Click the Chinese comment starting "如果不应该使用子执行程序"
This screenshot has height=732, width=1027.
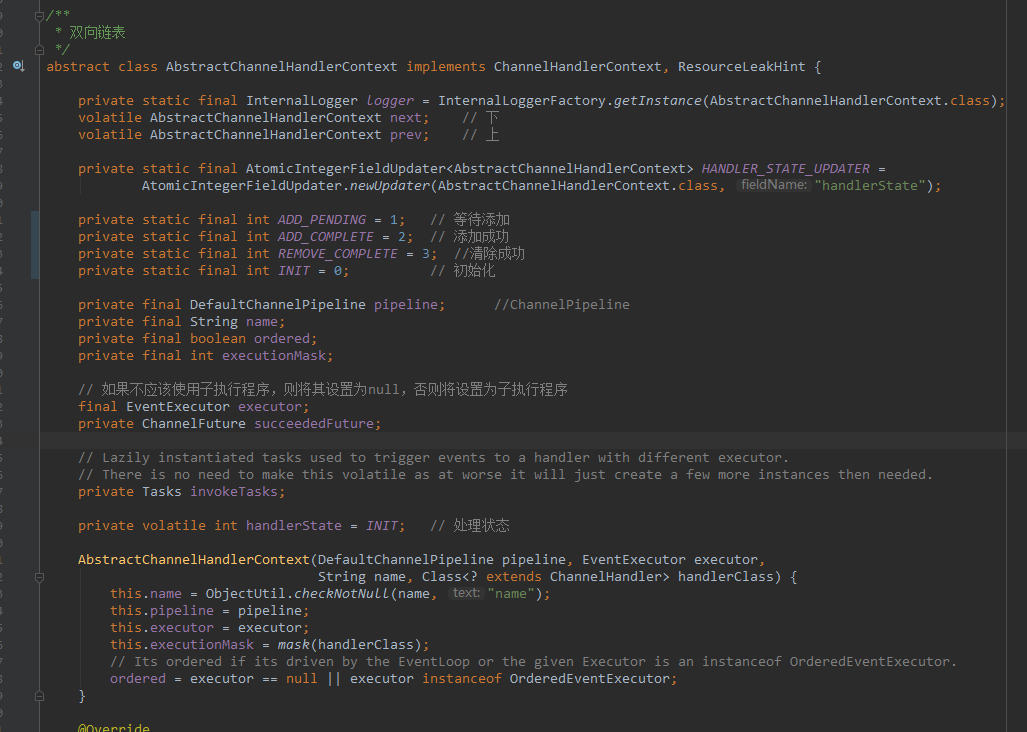click(x=323, y=390)
